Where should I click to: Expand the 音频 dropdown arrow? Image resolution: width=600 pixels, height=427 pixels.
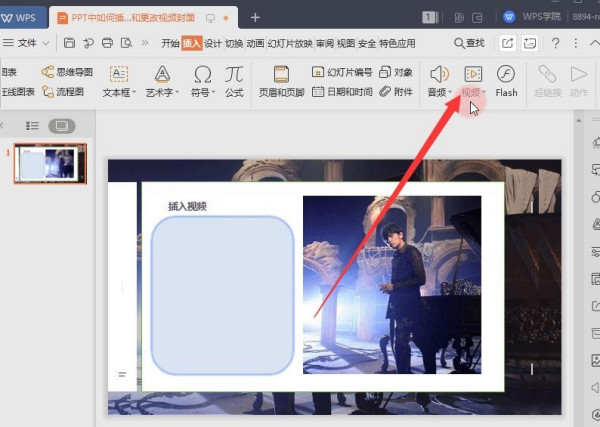click(450, 92)
